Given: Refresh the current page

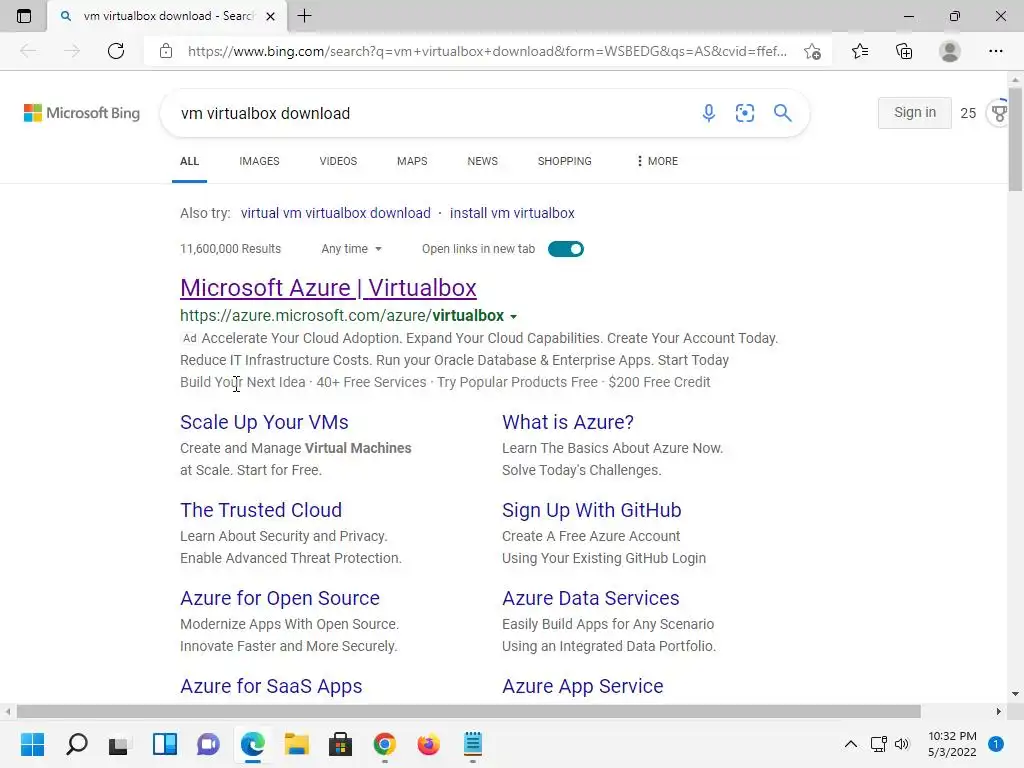Looking at the screenshot, I should click(x=116, y=51).
